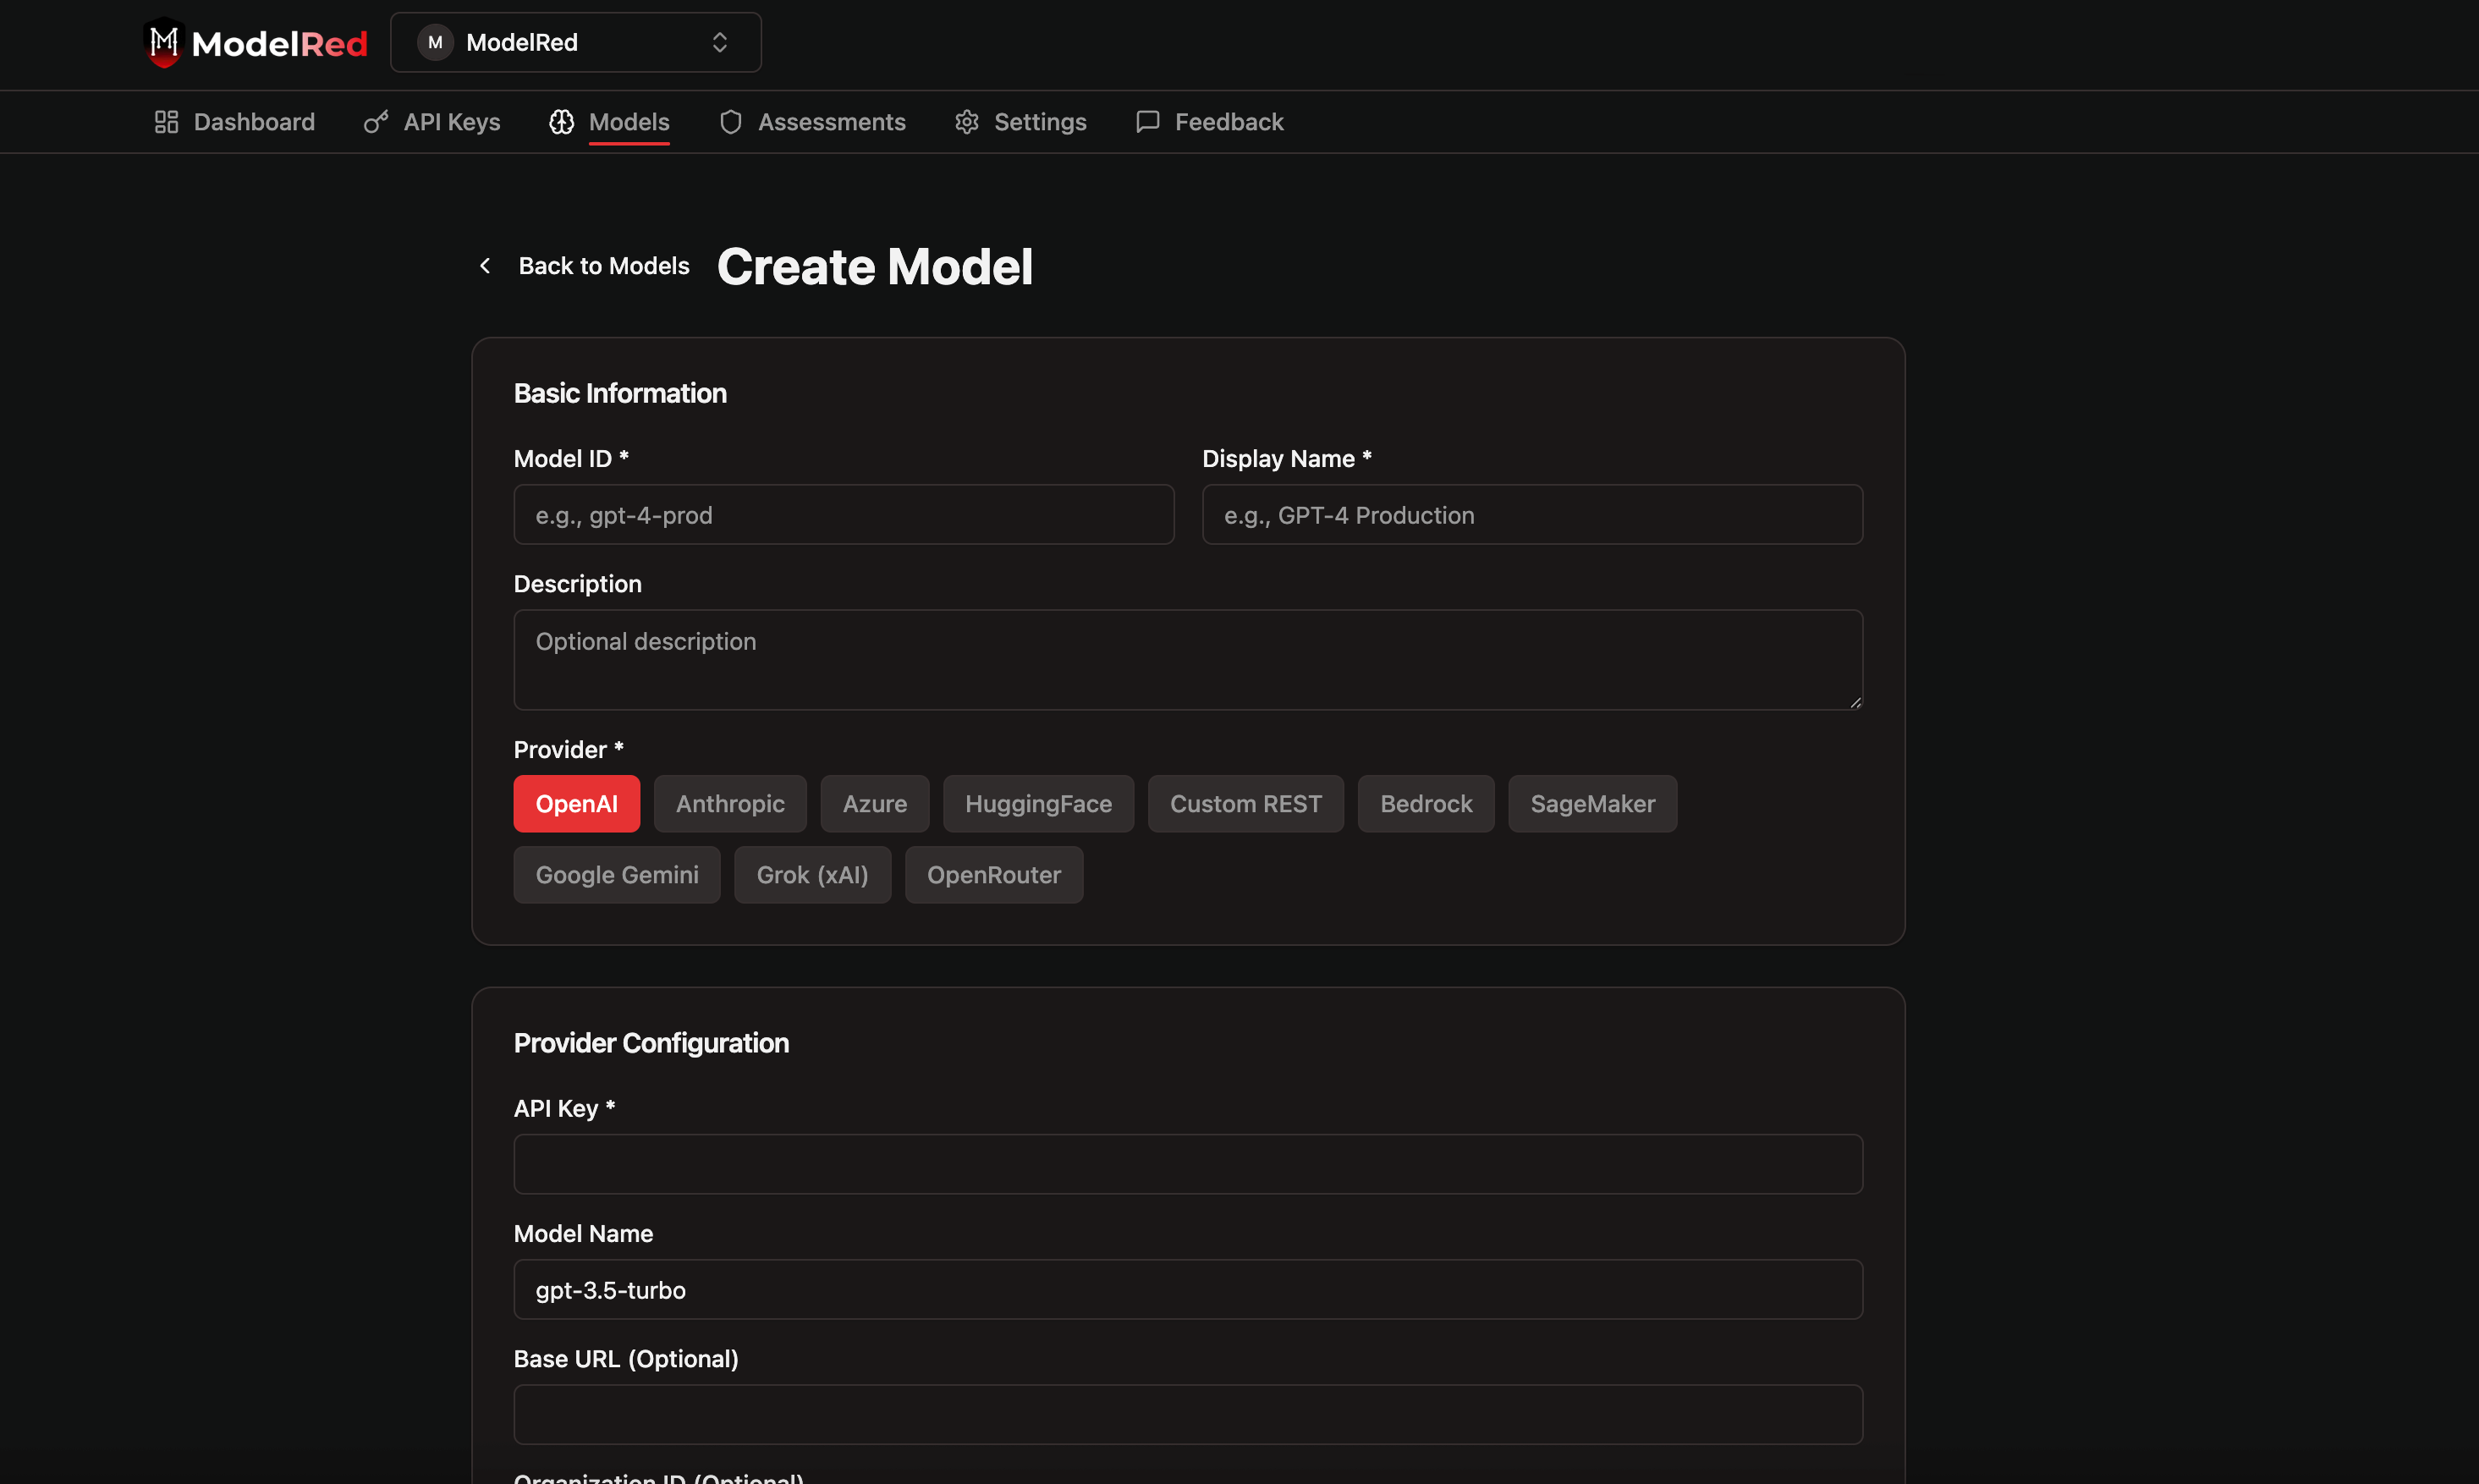
Task: Click the back arrow chevron icon
Action: (x=485, y=266)
